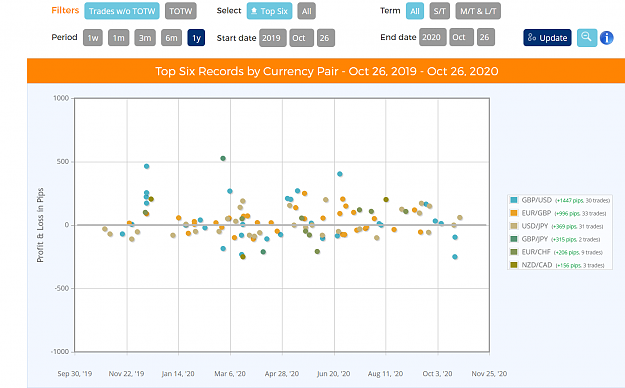
Task: Click the highest GBP/JPY point above 500
Action: 223,158
